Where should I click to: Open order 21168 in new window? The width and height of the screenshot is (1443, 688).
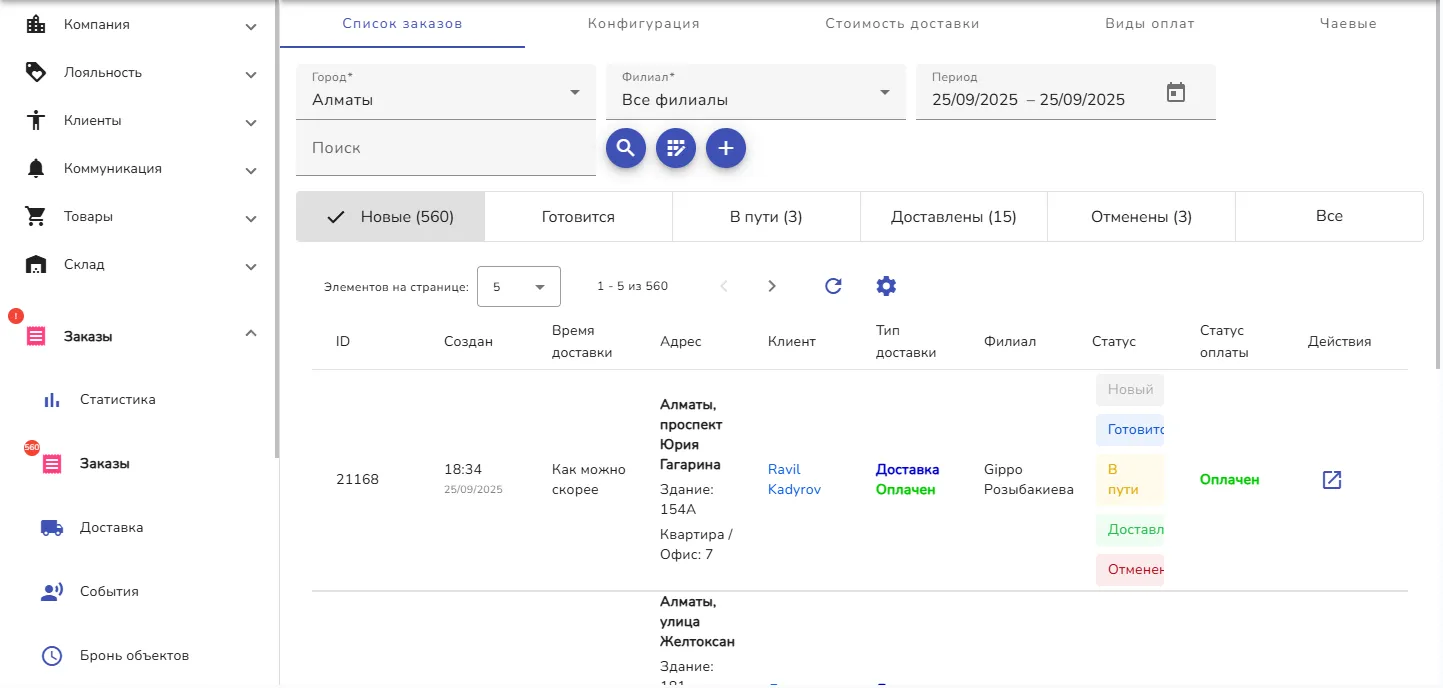coord(1332,480)
